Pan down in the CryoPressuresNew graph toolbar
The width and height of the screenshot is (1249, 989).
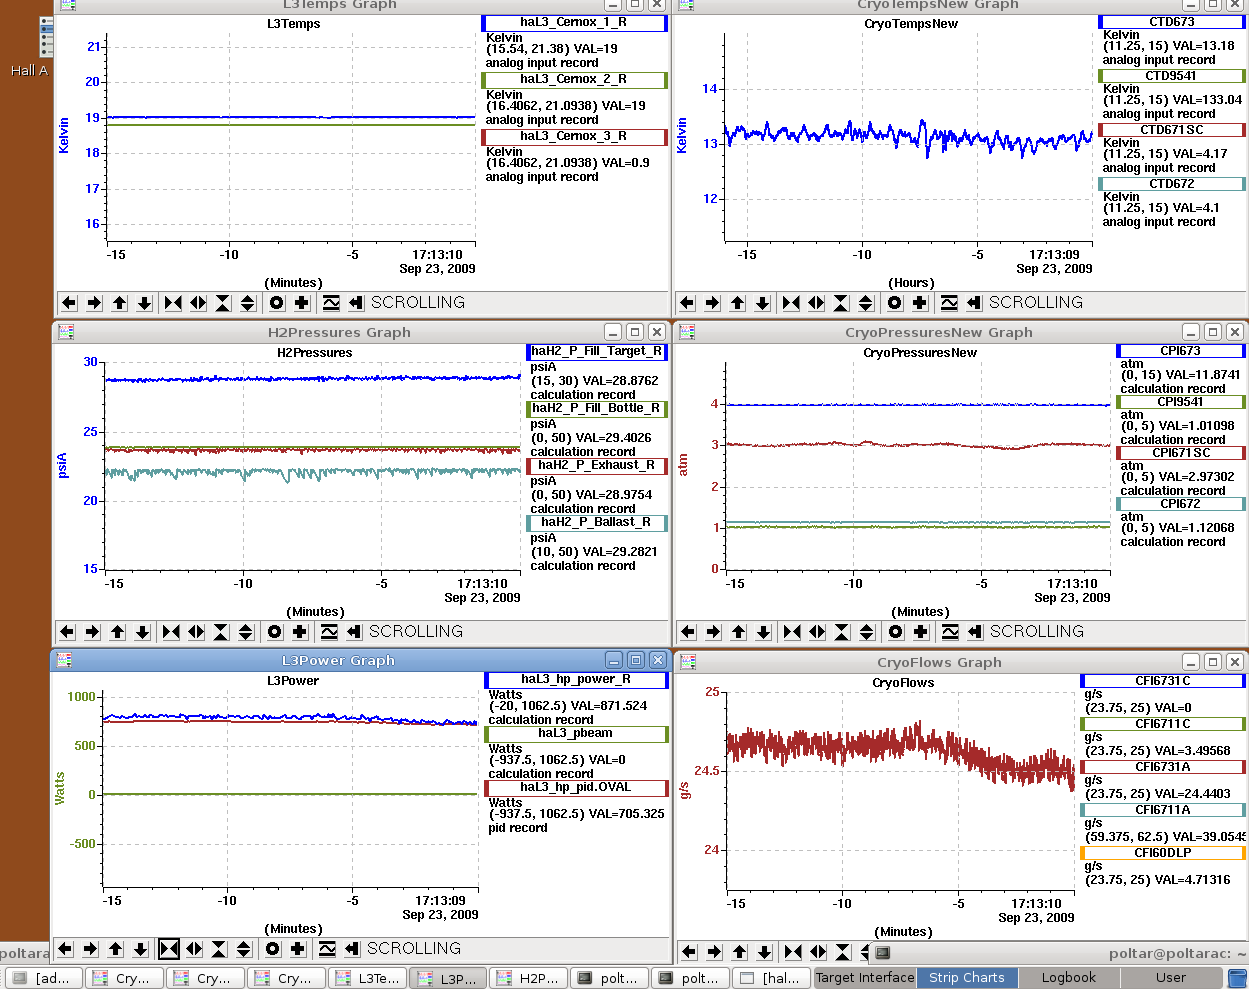[763, 632]
